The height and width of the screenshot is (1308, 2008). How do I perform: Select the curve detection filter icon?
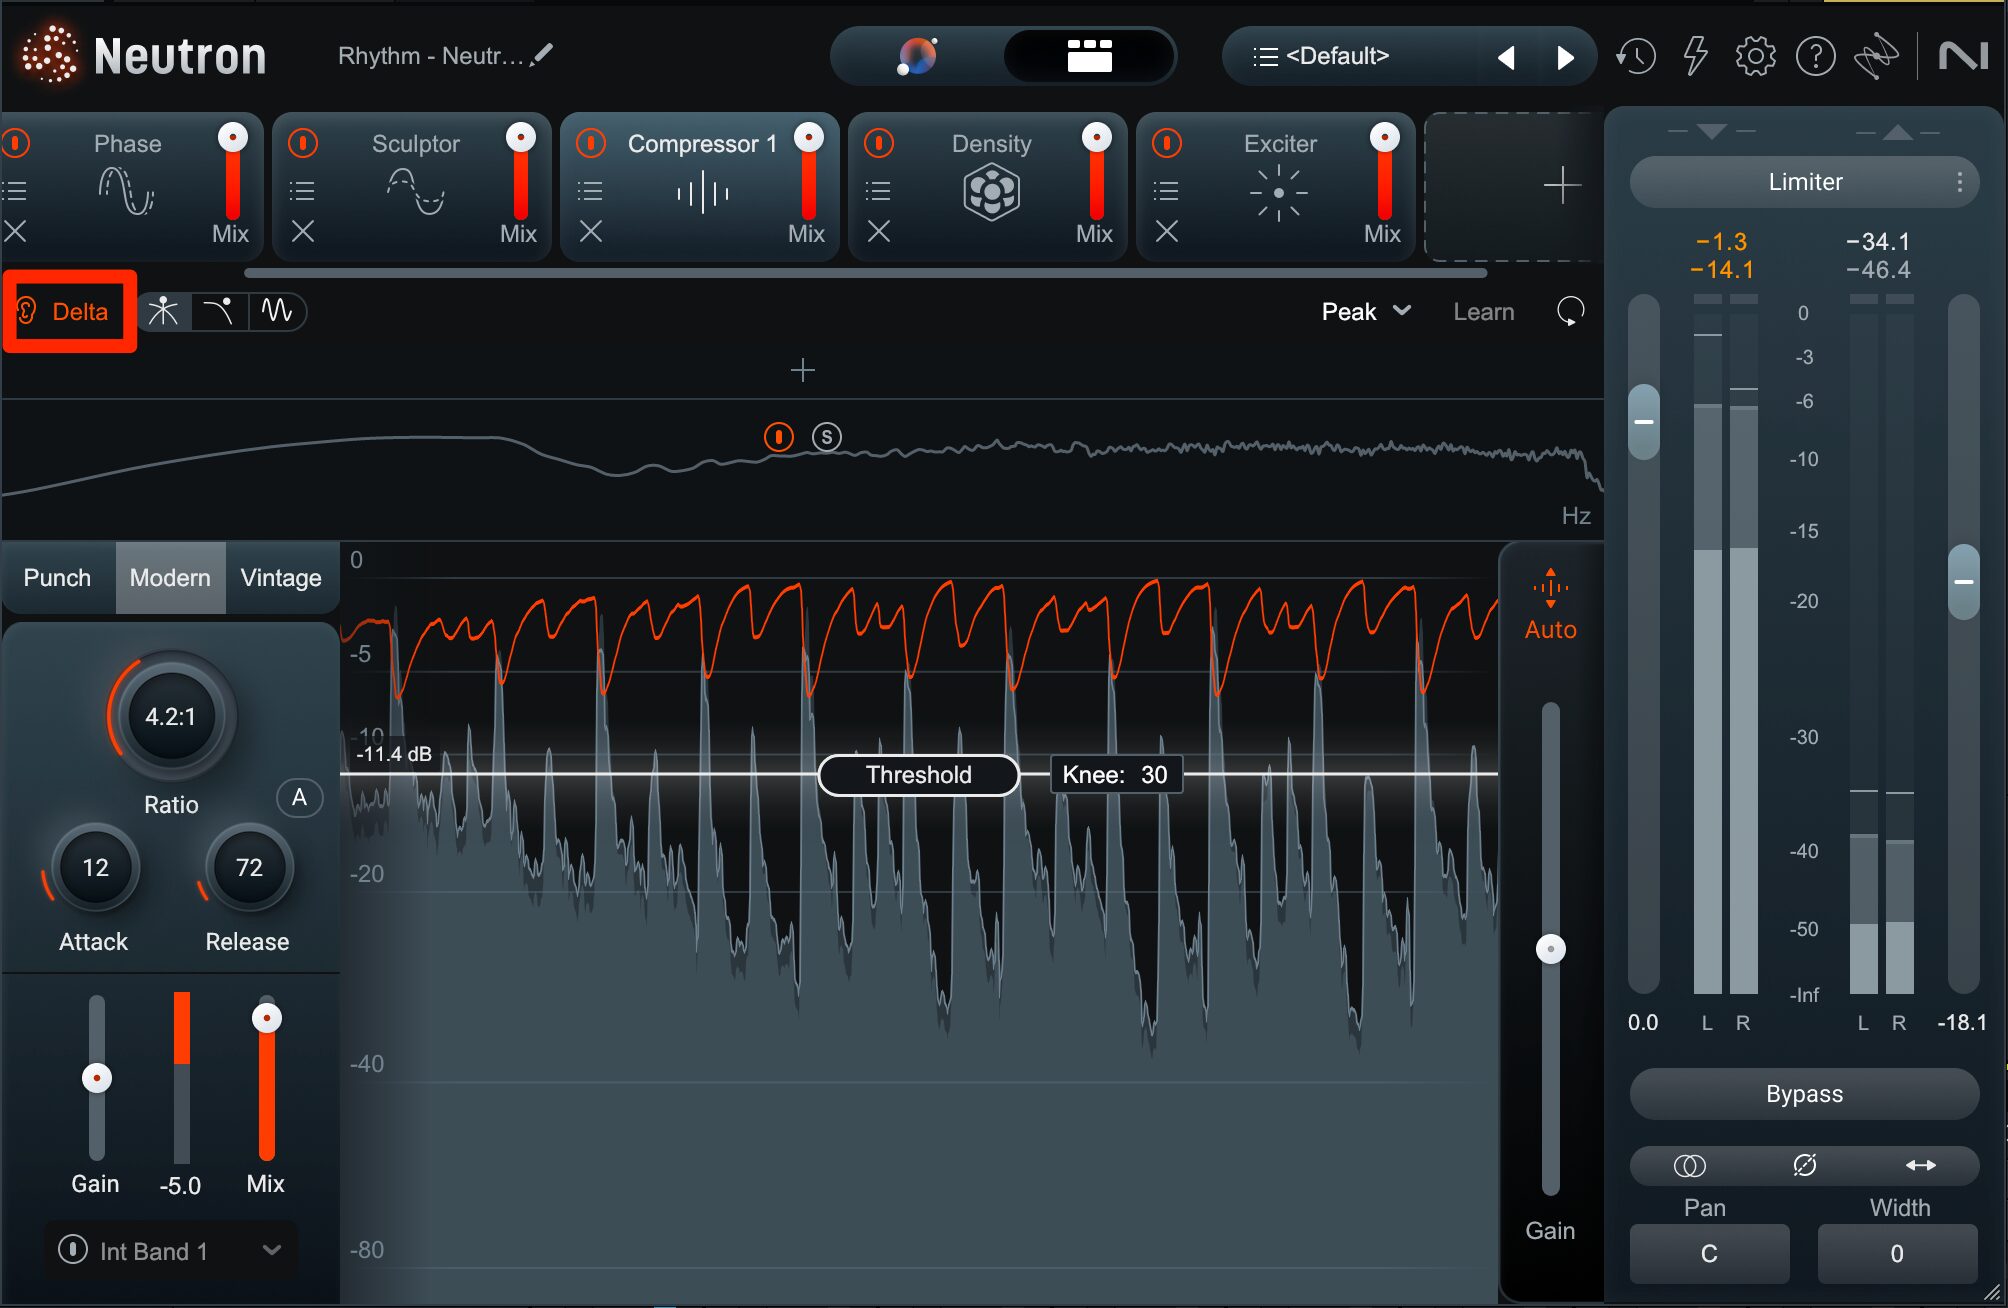point(218,311)
